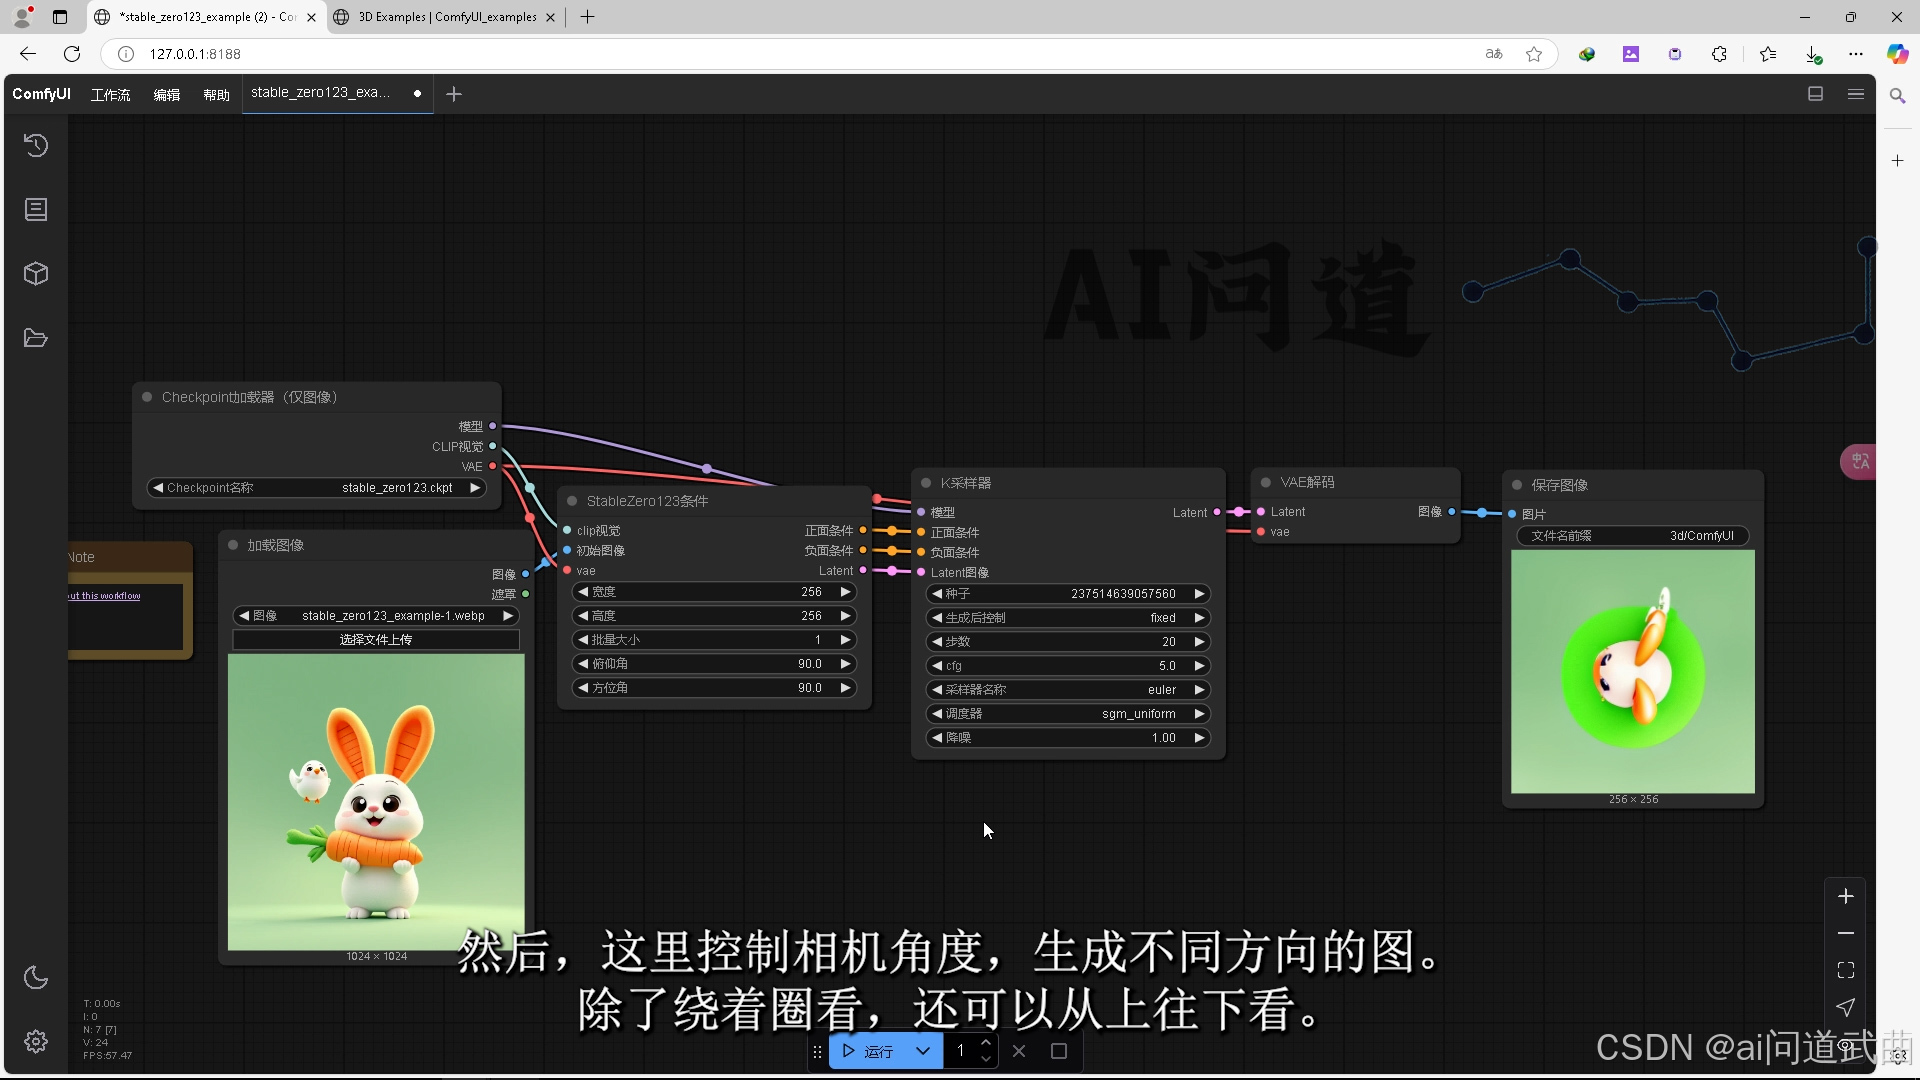
Task: Collapse the VAE解码 node via its dot
Action: click(x=1265, y=482)
